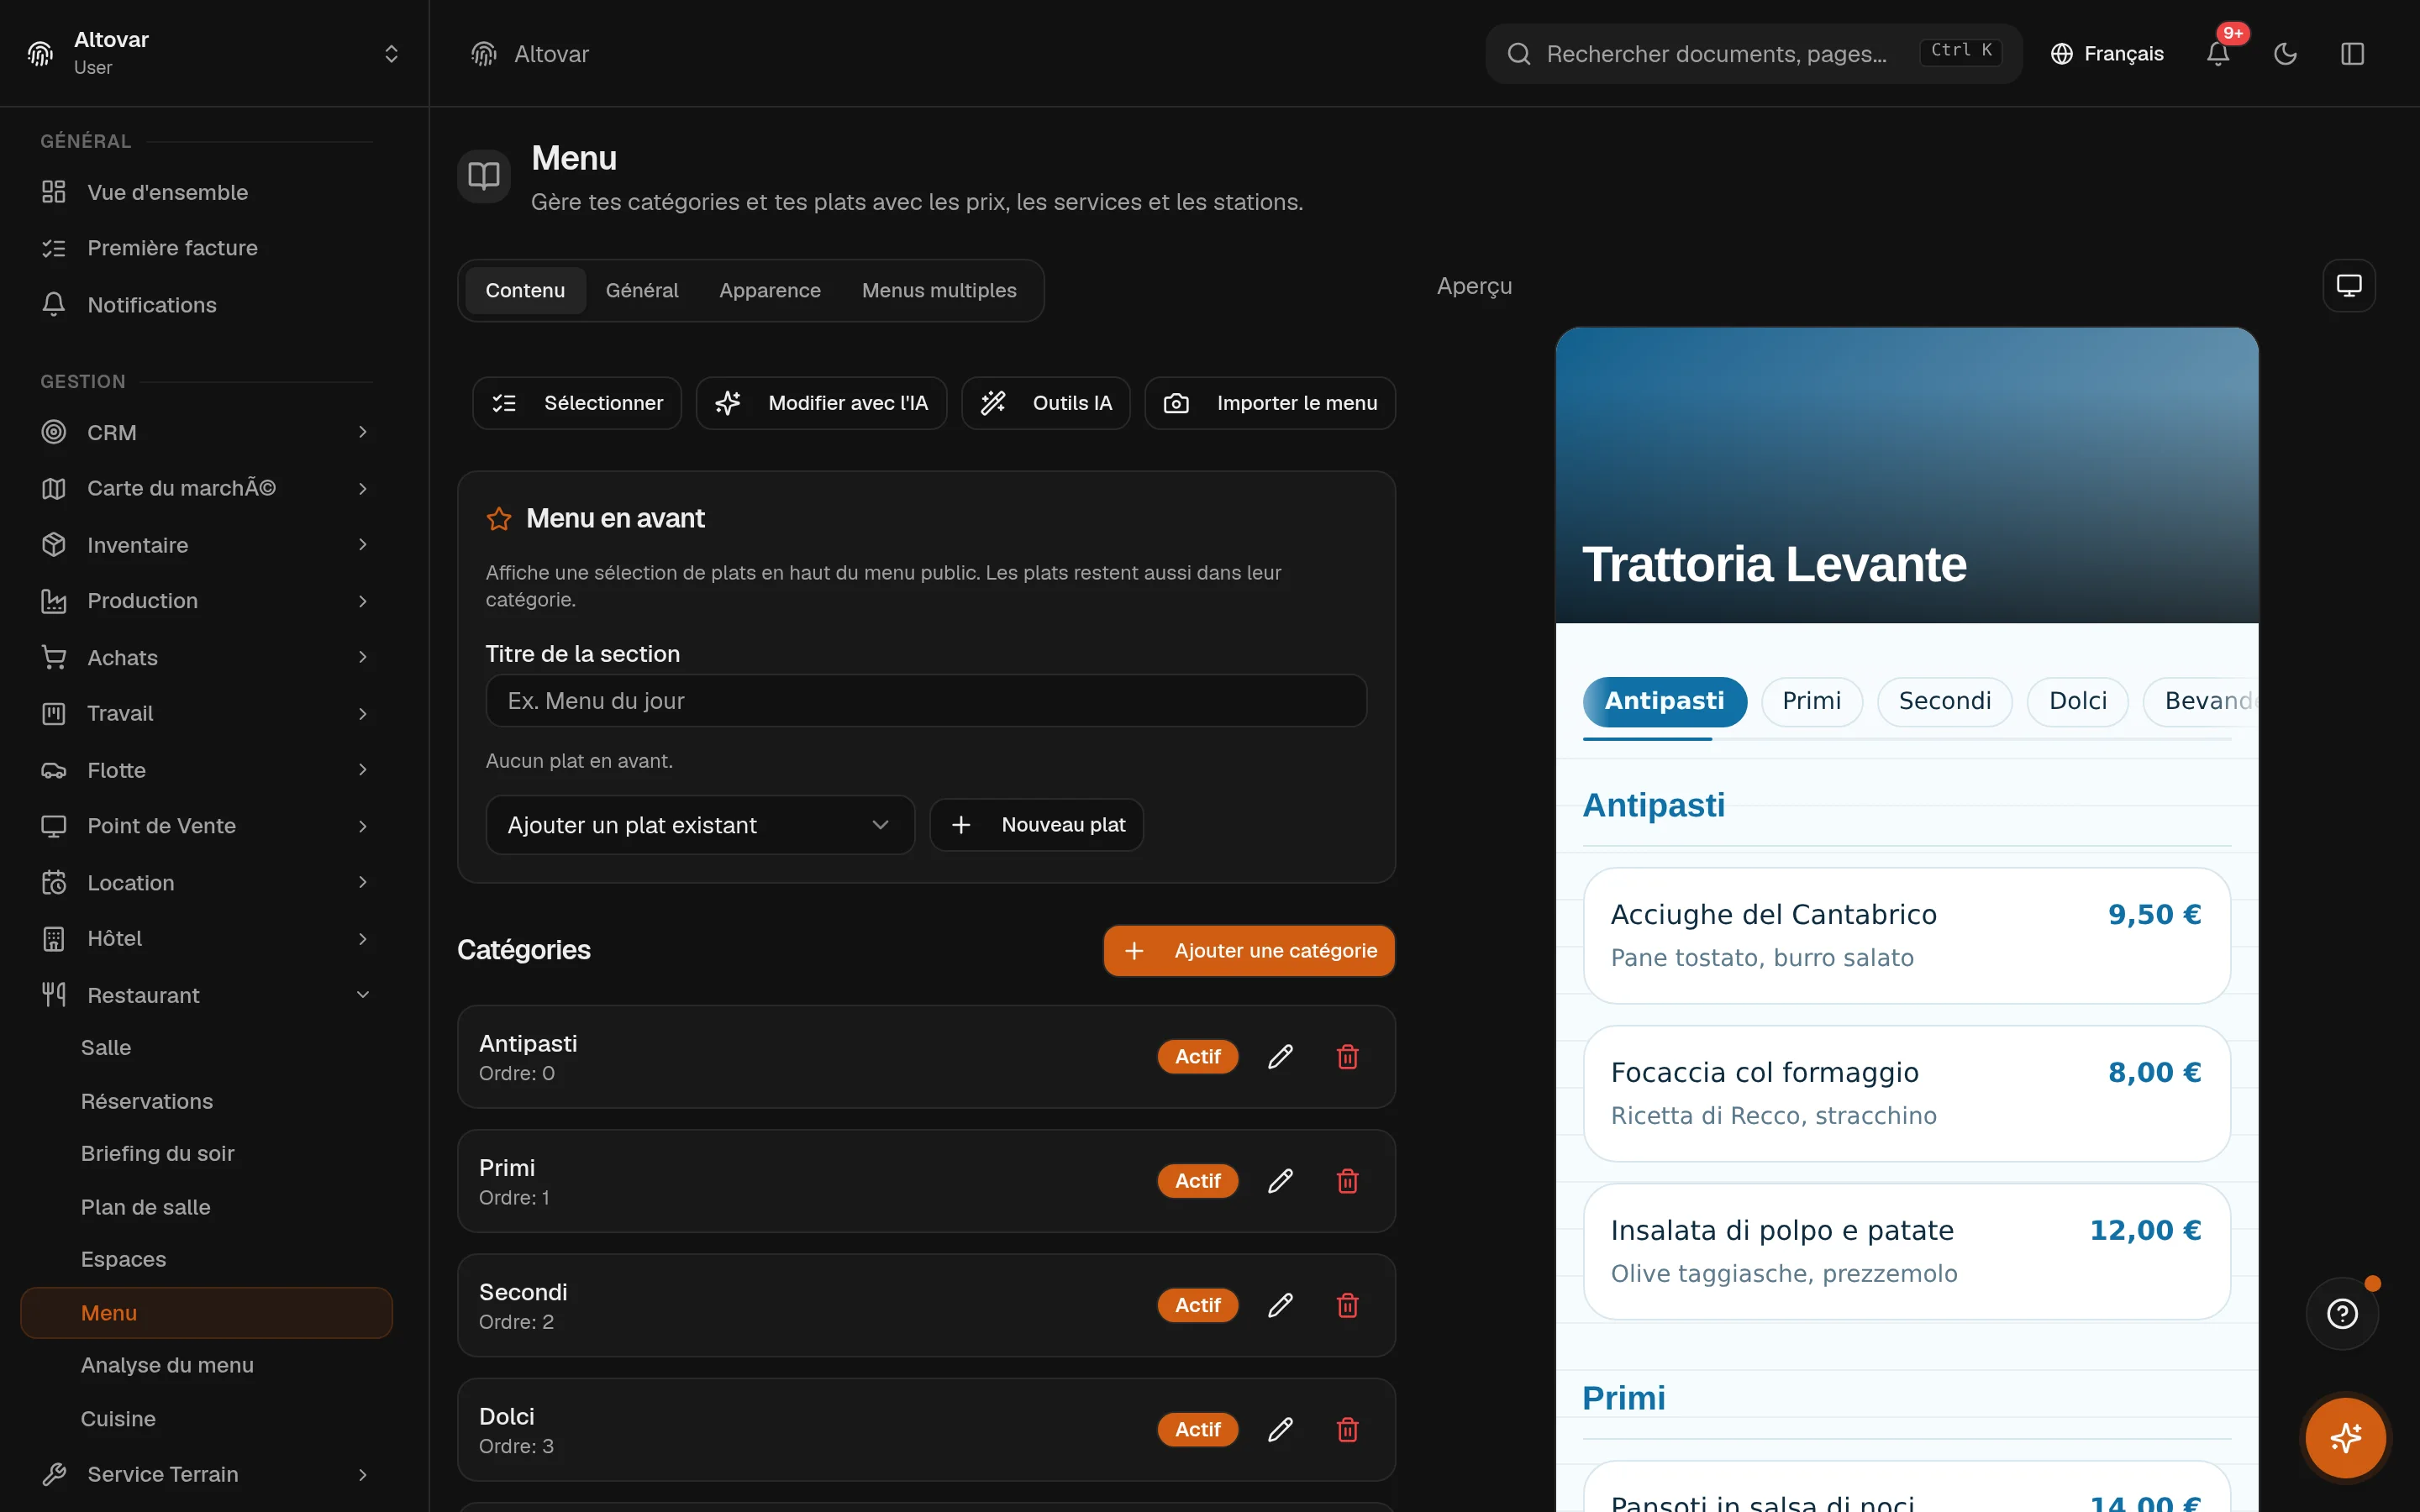Expand the CRM section chevron
Viewport: 2420px width, 1512px height.
point(363,432)
